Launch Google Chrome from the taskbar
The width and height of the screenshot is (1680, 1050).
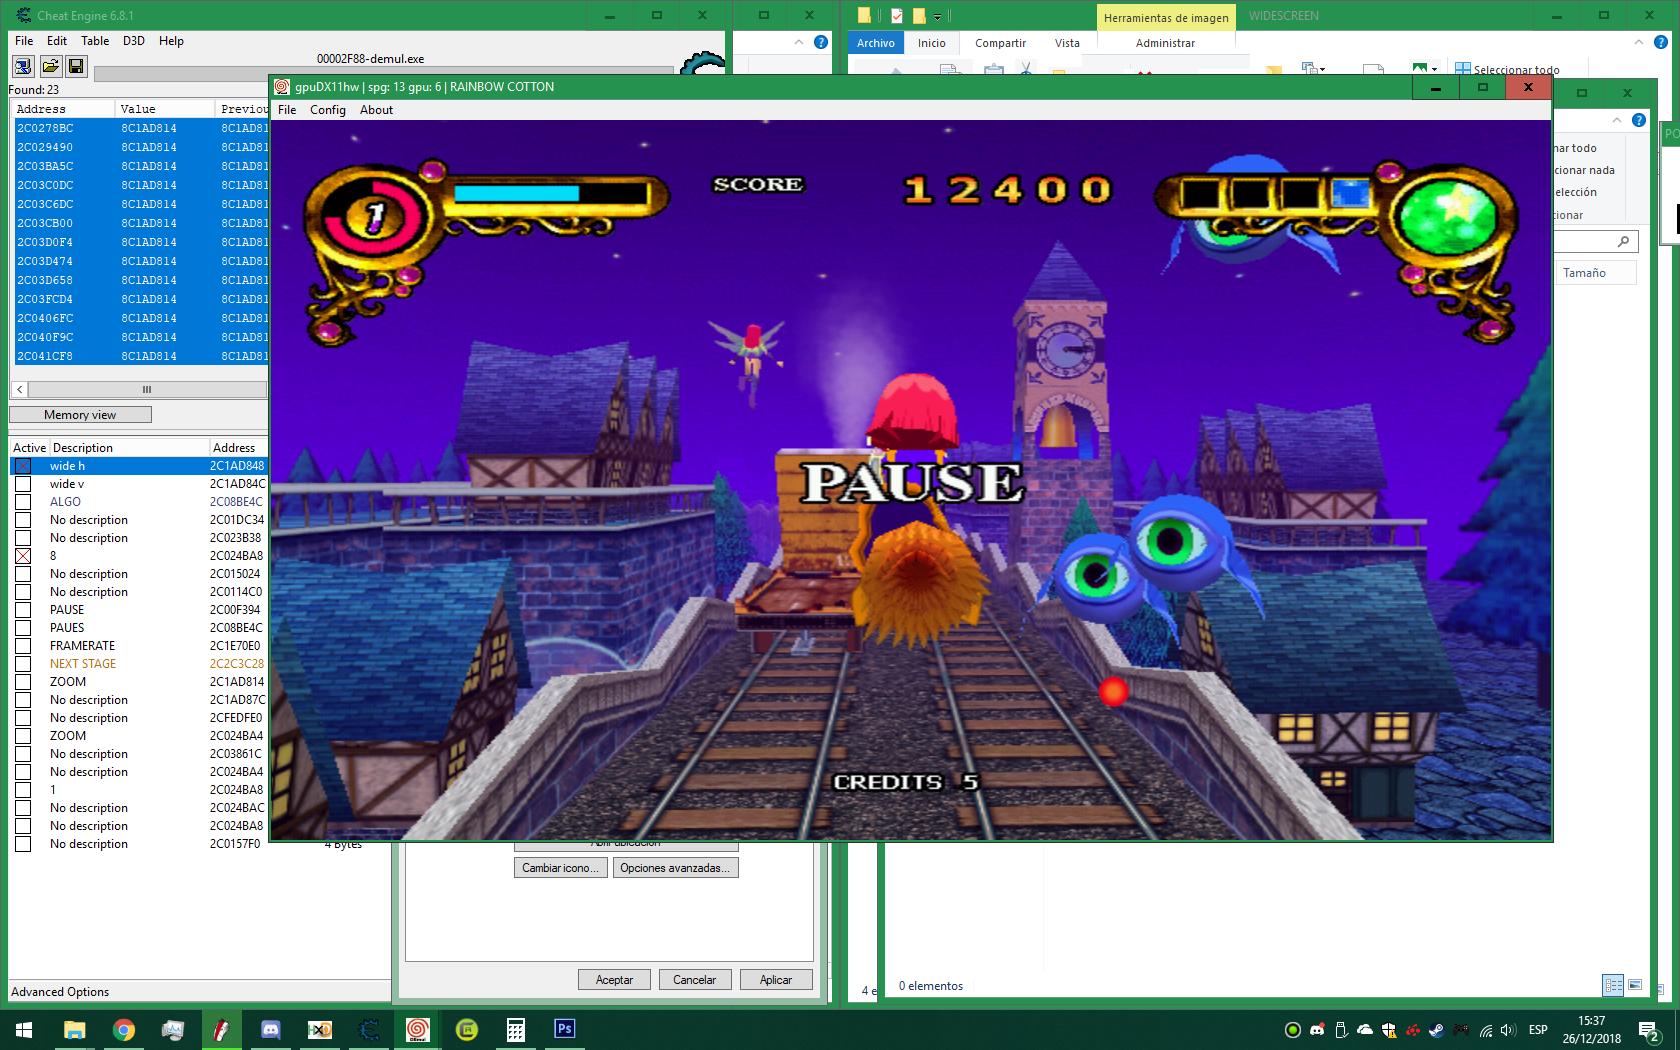[x=124, y=1030]
